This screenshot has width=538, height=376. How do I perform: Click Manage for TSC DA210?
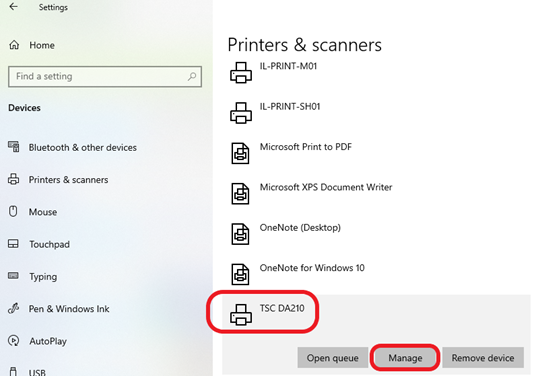coord(405,358)
